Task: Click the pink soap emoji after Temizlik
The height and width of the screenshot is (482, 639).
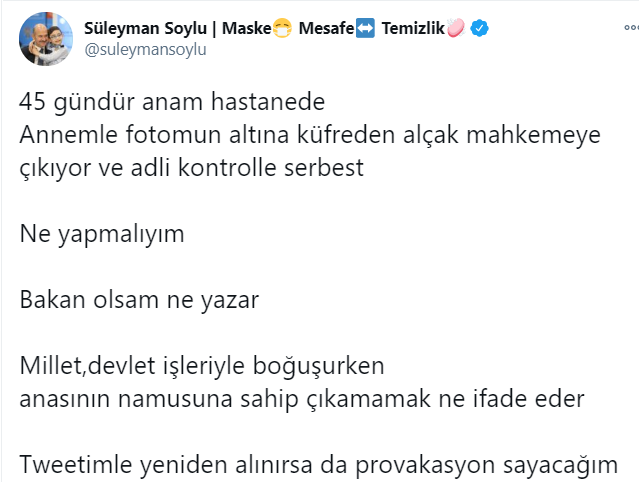Action: coord(457,29)
